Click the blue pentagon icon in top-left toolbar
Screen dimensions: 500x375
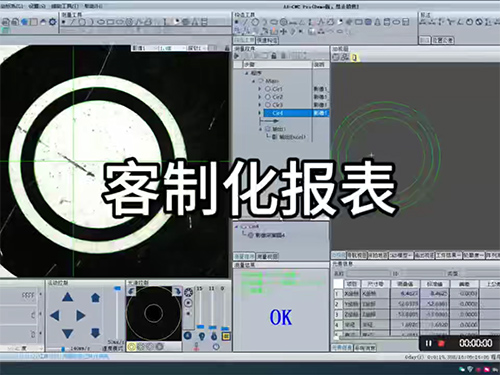(x=24, y=22)
